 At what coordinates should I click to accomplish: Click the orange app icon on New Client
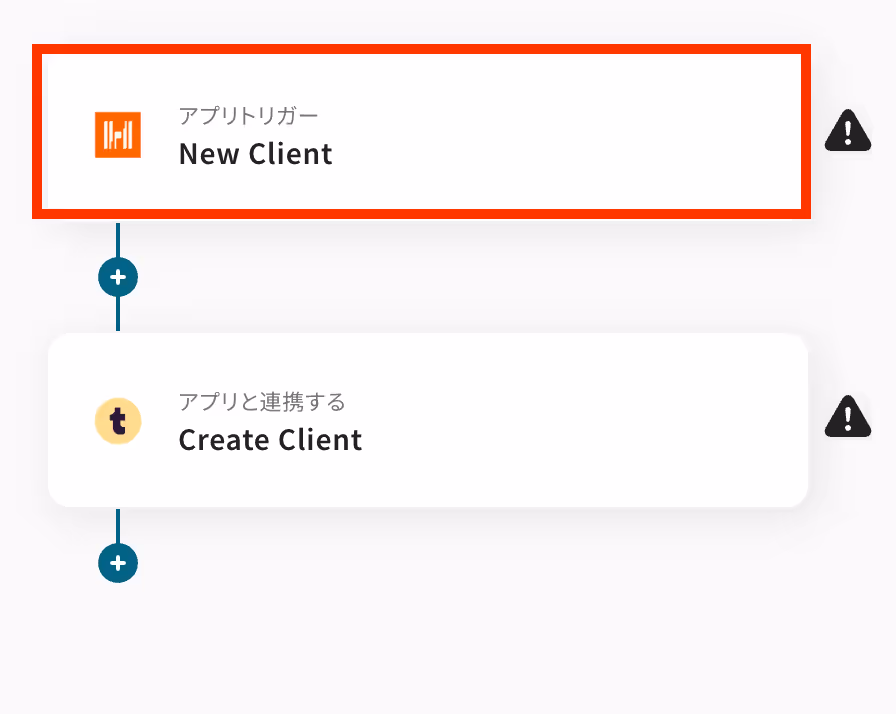click(x=118, y=135)
